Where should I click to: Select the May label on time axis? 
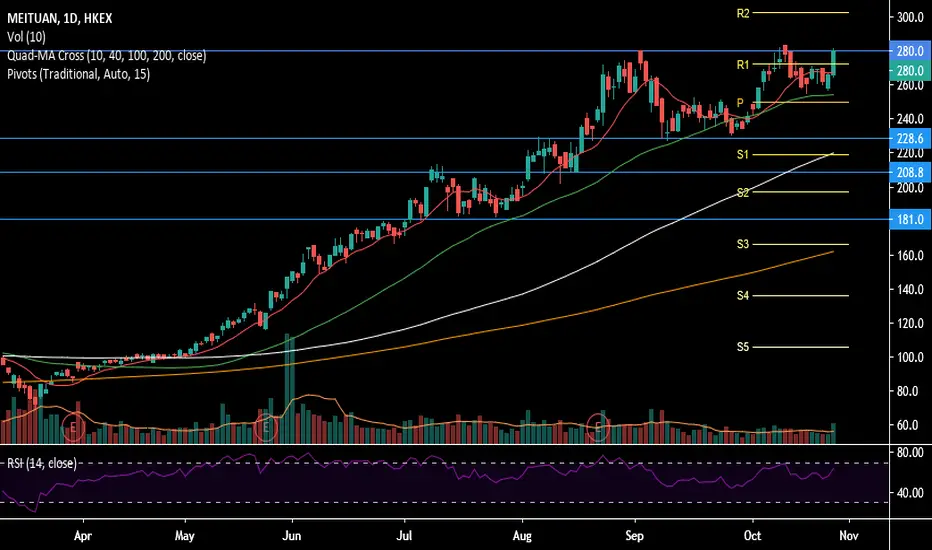185,536
